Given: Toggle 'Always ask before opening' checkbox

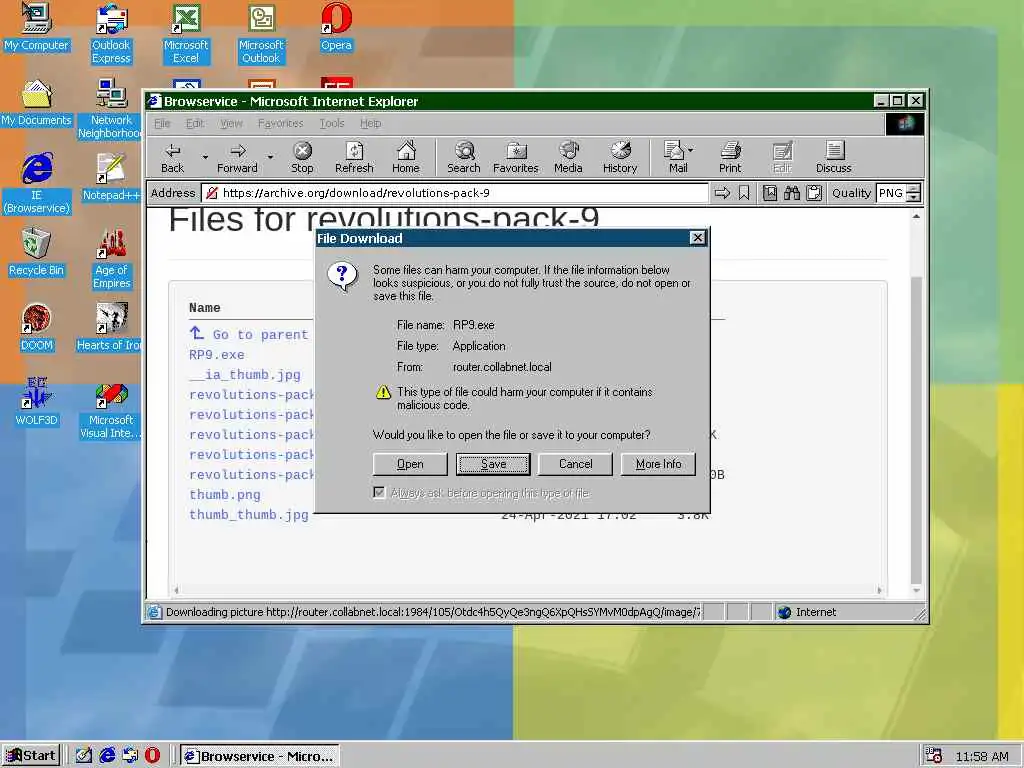Looking at the screenshot, I should [x=379, y=492].
